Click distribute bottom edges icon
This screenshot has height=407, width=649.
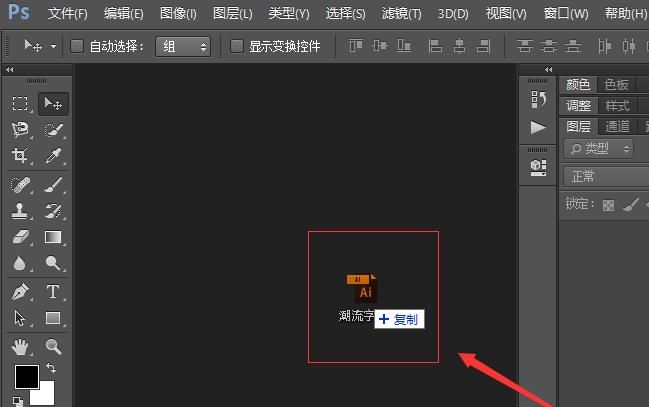click(573, 46)
